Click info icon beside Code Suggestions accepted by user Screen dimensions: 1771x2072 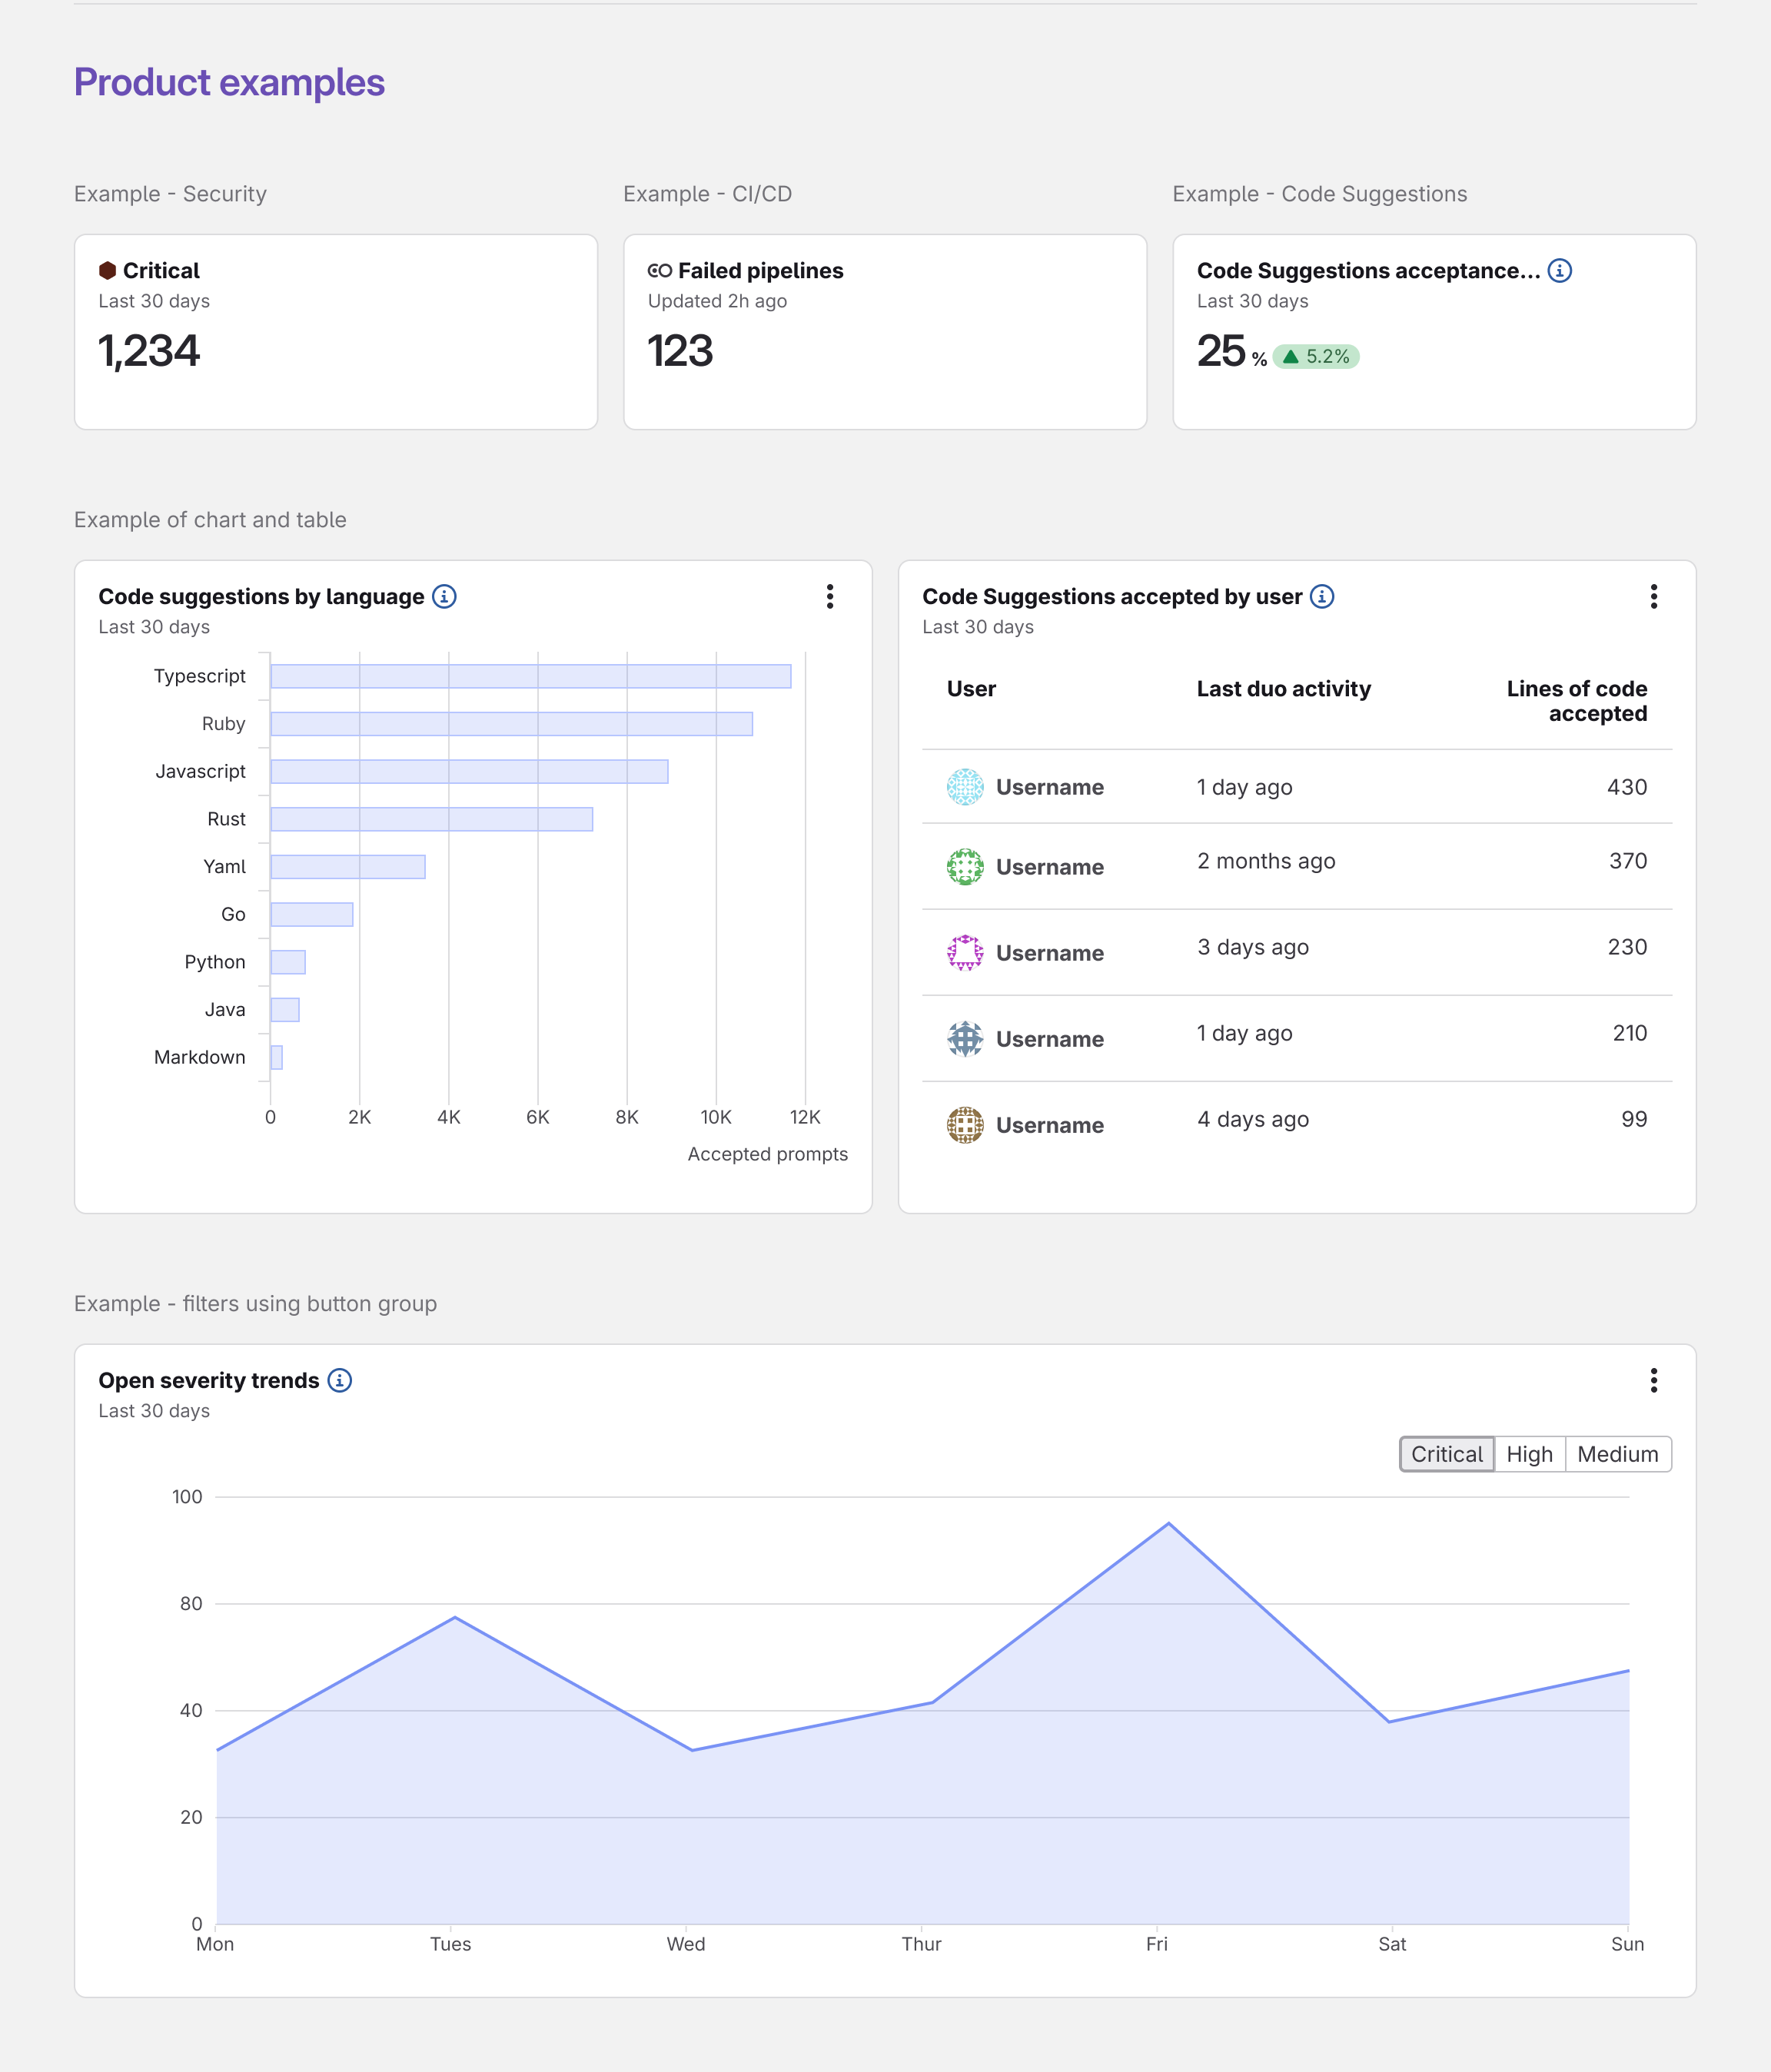(x=1321, y=596)
